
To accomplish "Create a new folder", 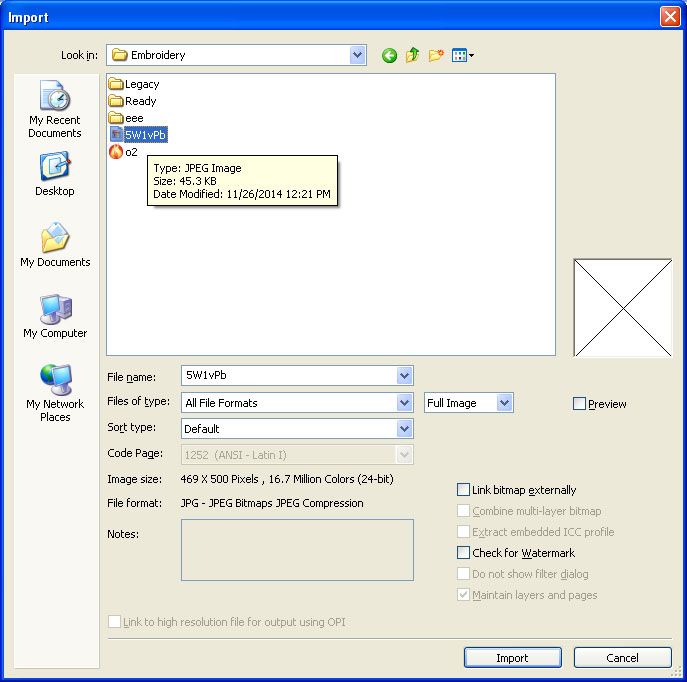I will pyautogui.click(x=436, y=56).
